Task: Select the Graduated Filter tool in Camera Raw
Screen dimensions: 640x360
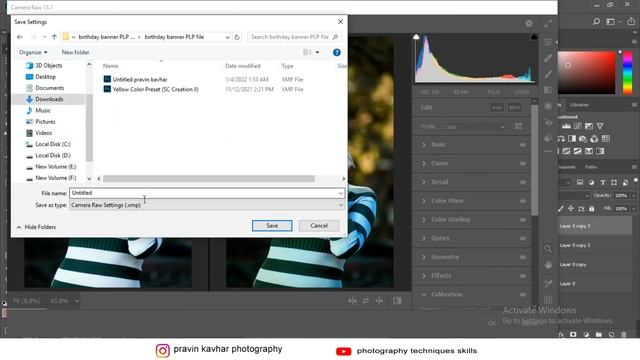Action: pyautogui.click(x=548, y=90)
